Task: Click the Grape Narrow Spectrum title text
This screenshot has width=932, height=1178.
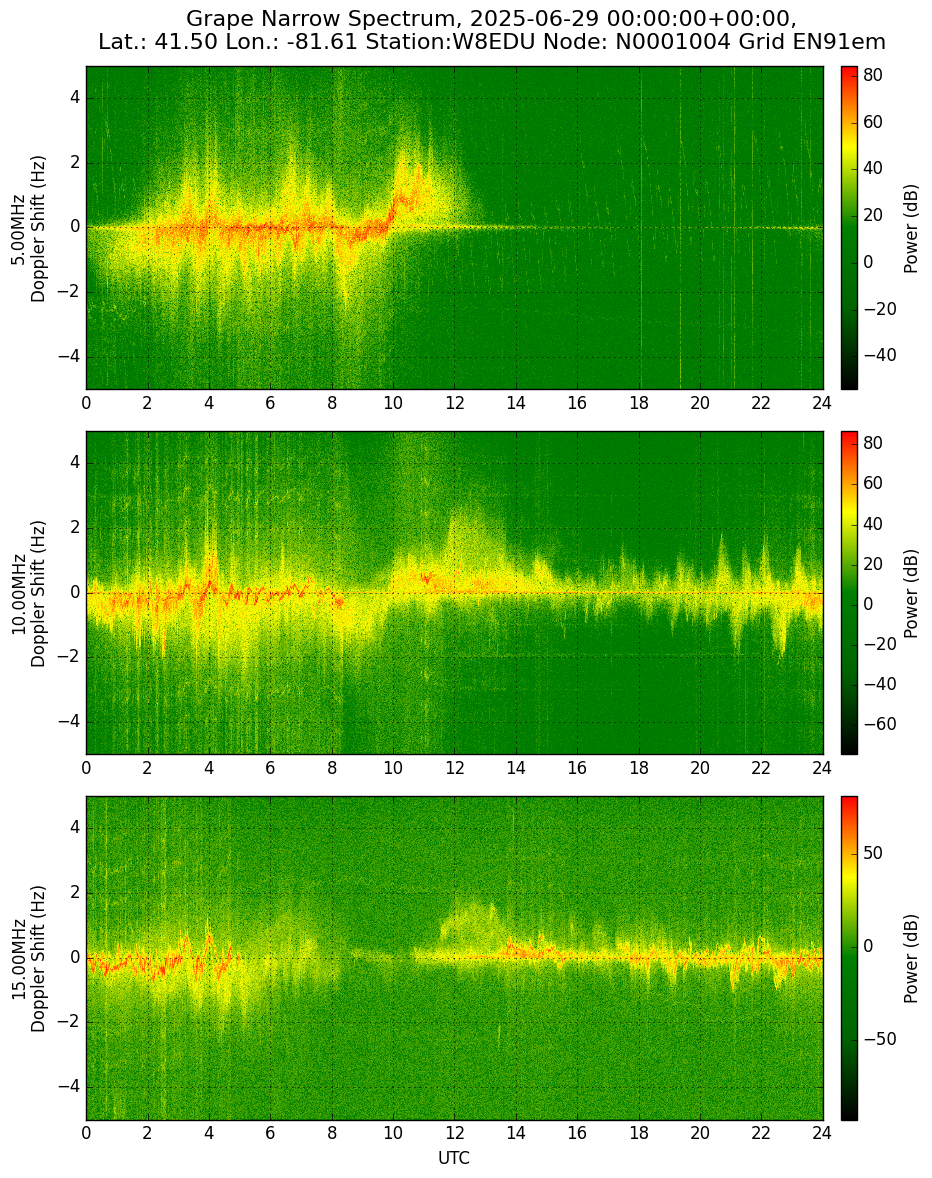Action: point(492,18)
